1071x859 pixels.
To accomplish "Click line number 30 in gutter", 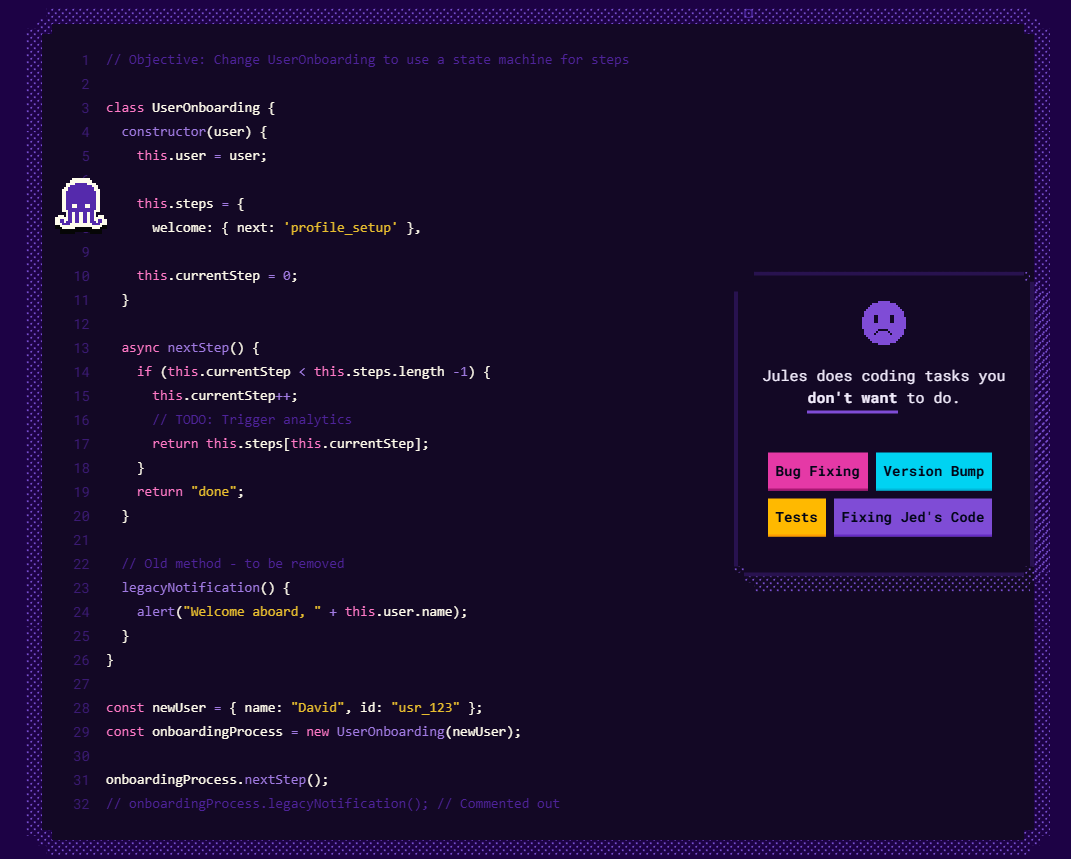I will click(81, 756).
